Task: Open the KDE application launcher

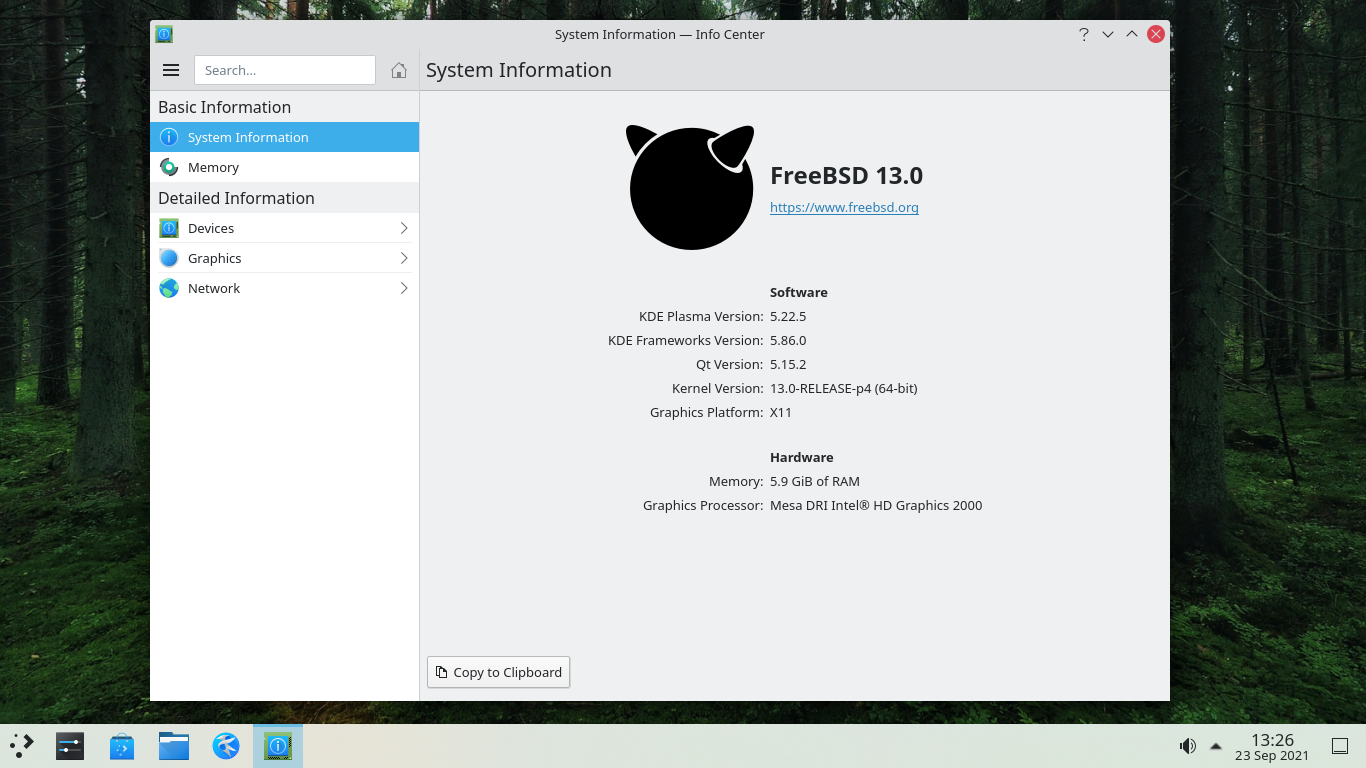Action: (22, 745)
